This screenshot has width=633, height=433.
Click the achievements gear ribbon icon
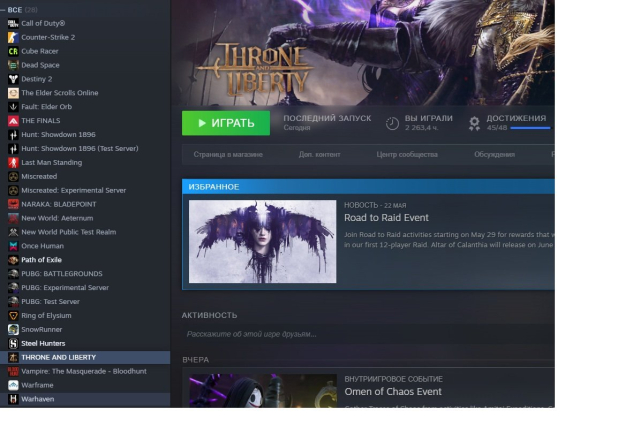pos(474,123)
